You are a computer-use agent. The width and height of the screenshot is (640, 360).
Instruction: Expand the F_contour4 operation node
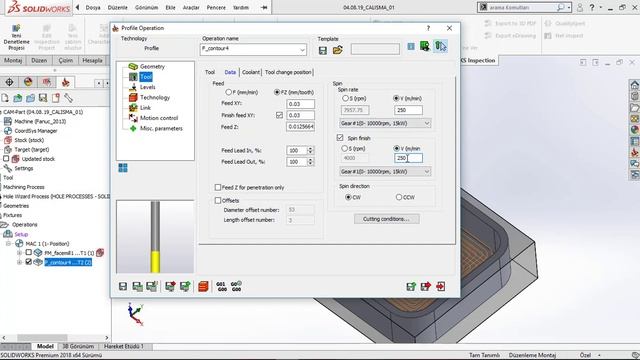point(19,262)
